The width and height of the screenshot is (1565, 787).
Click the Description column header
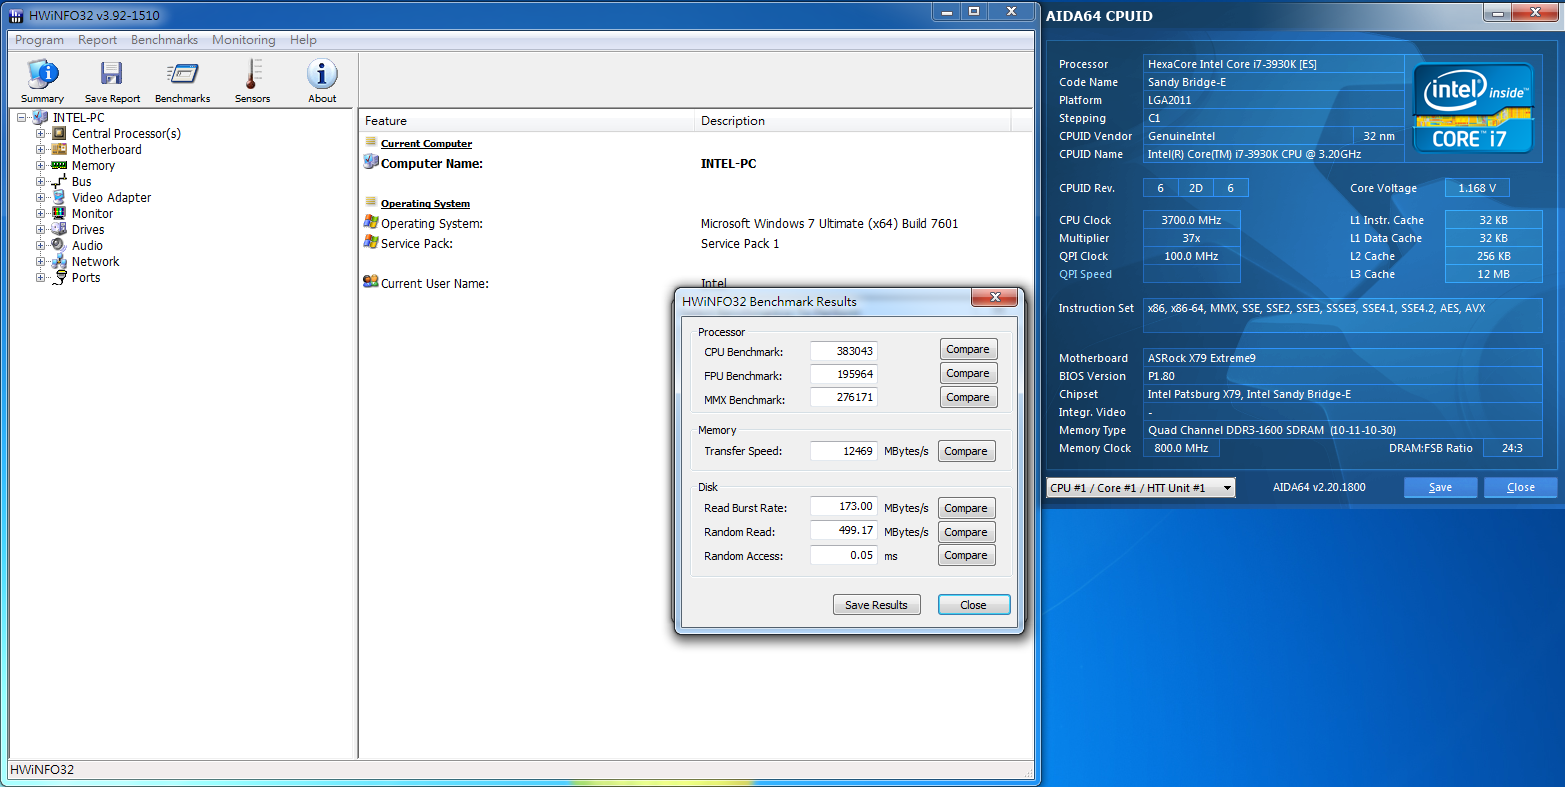[853, 121]
